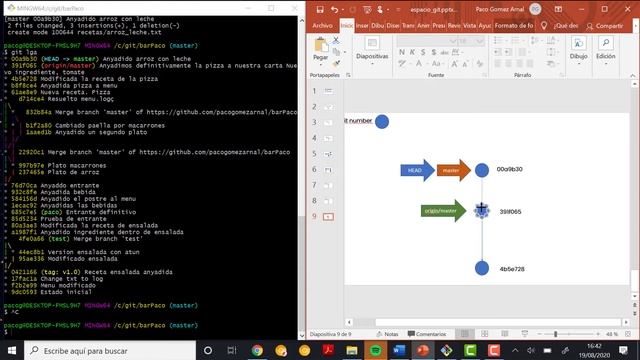Collapse the ribbon with the chevron
Screen dimensions: 640x360
tap(633, 75)
